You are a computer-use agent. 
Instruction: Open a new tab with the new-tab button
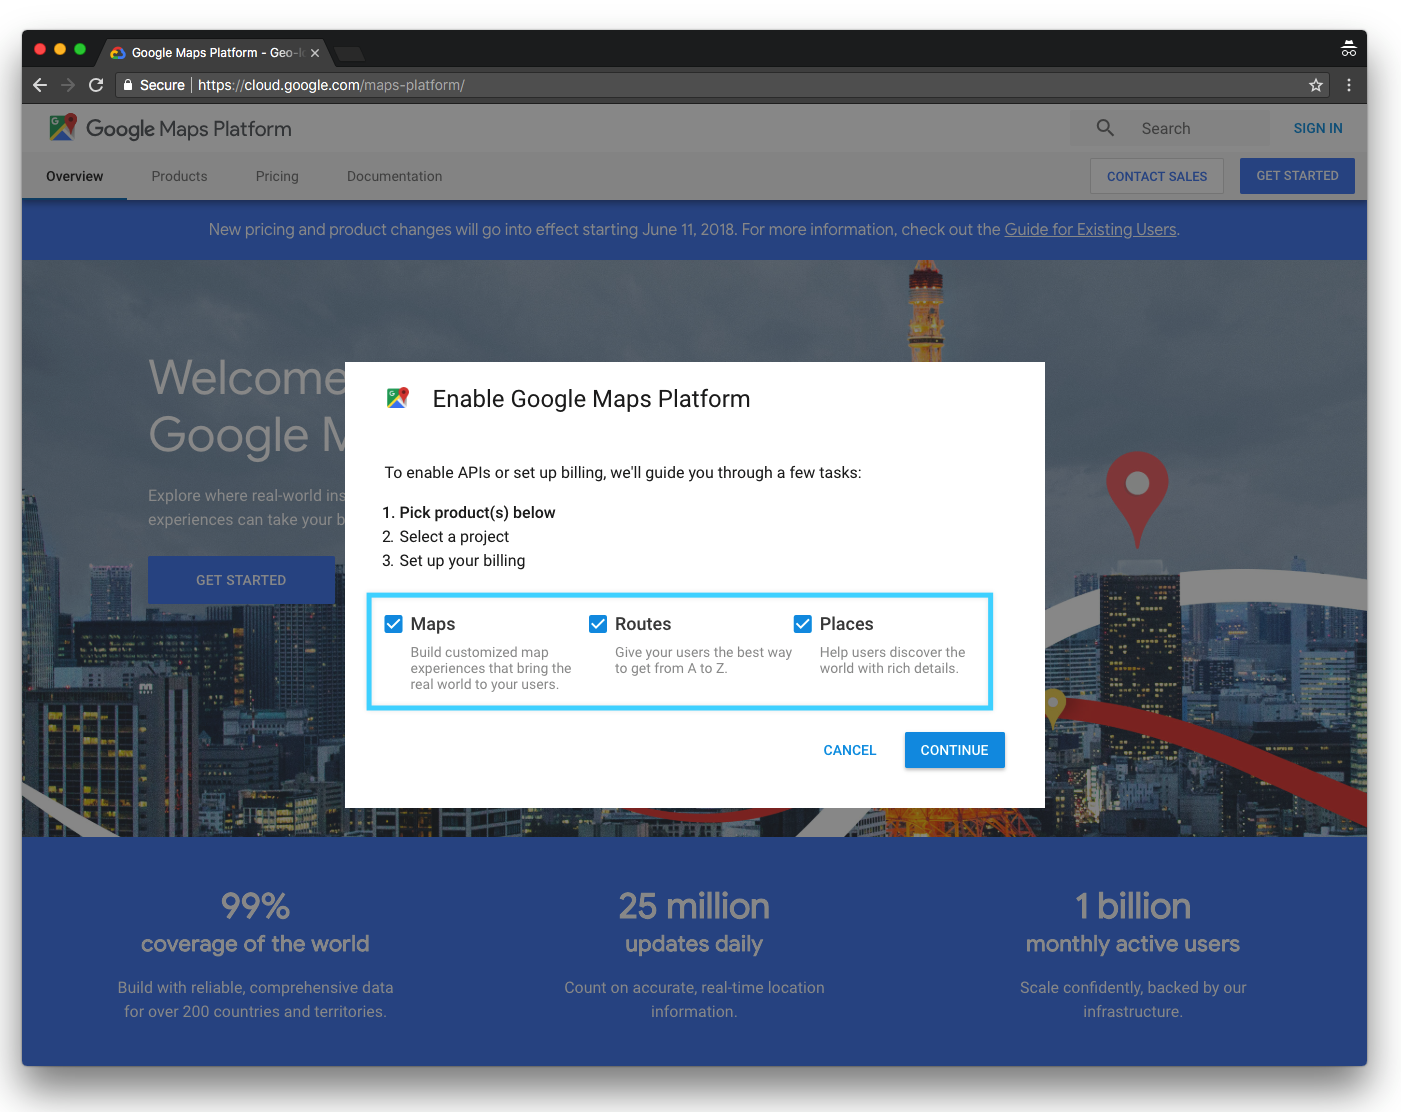point(349,53)
